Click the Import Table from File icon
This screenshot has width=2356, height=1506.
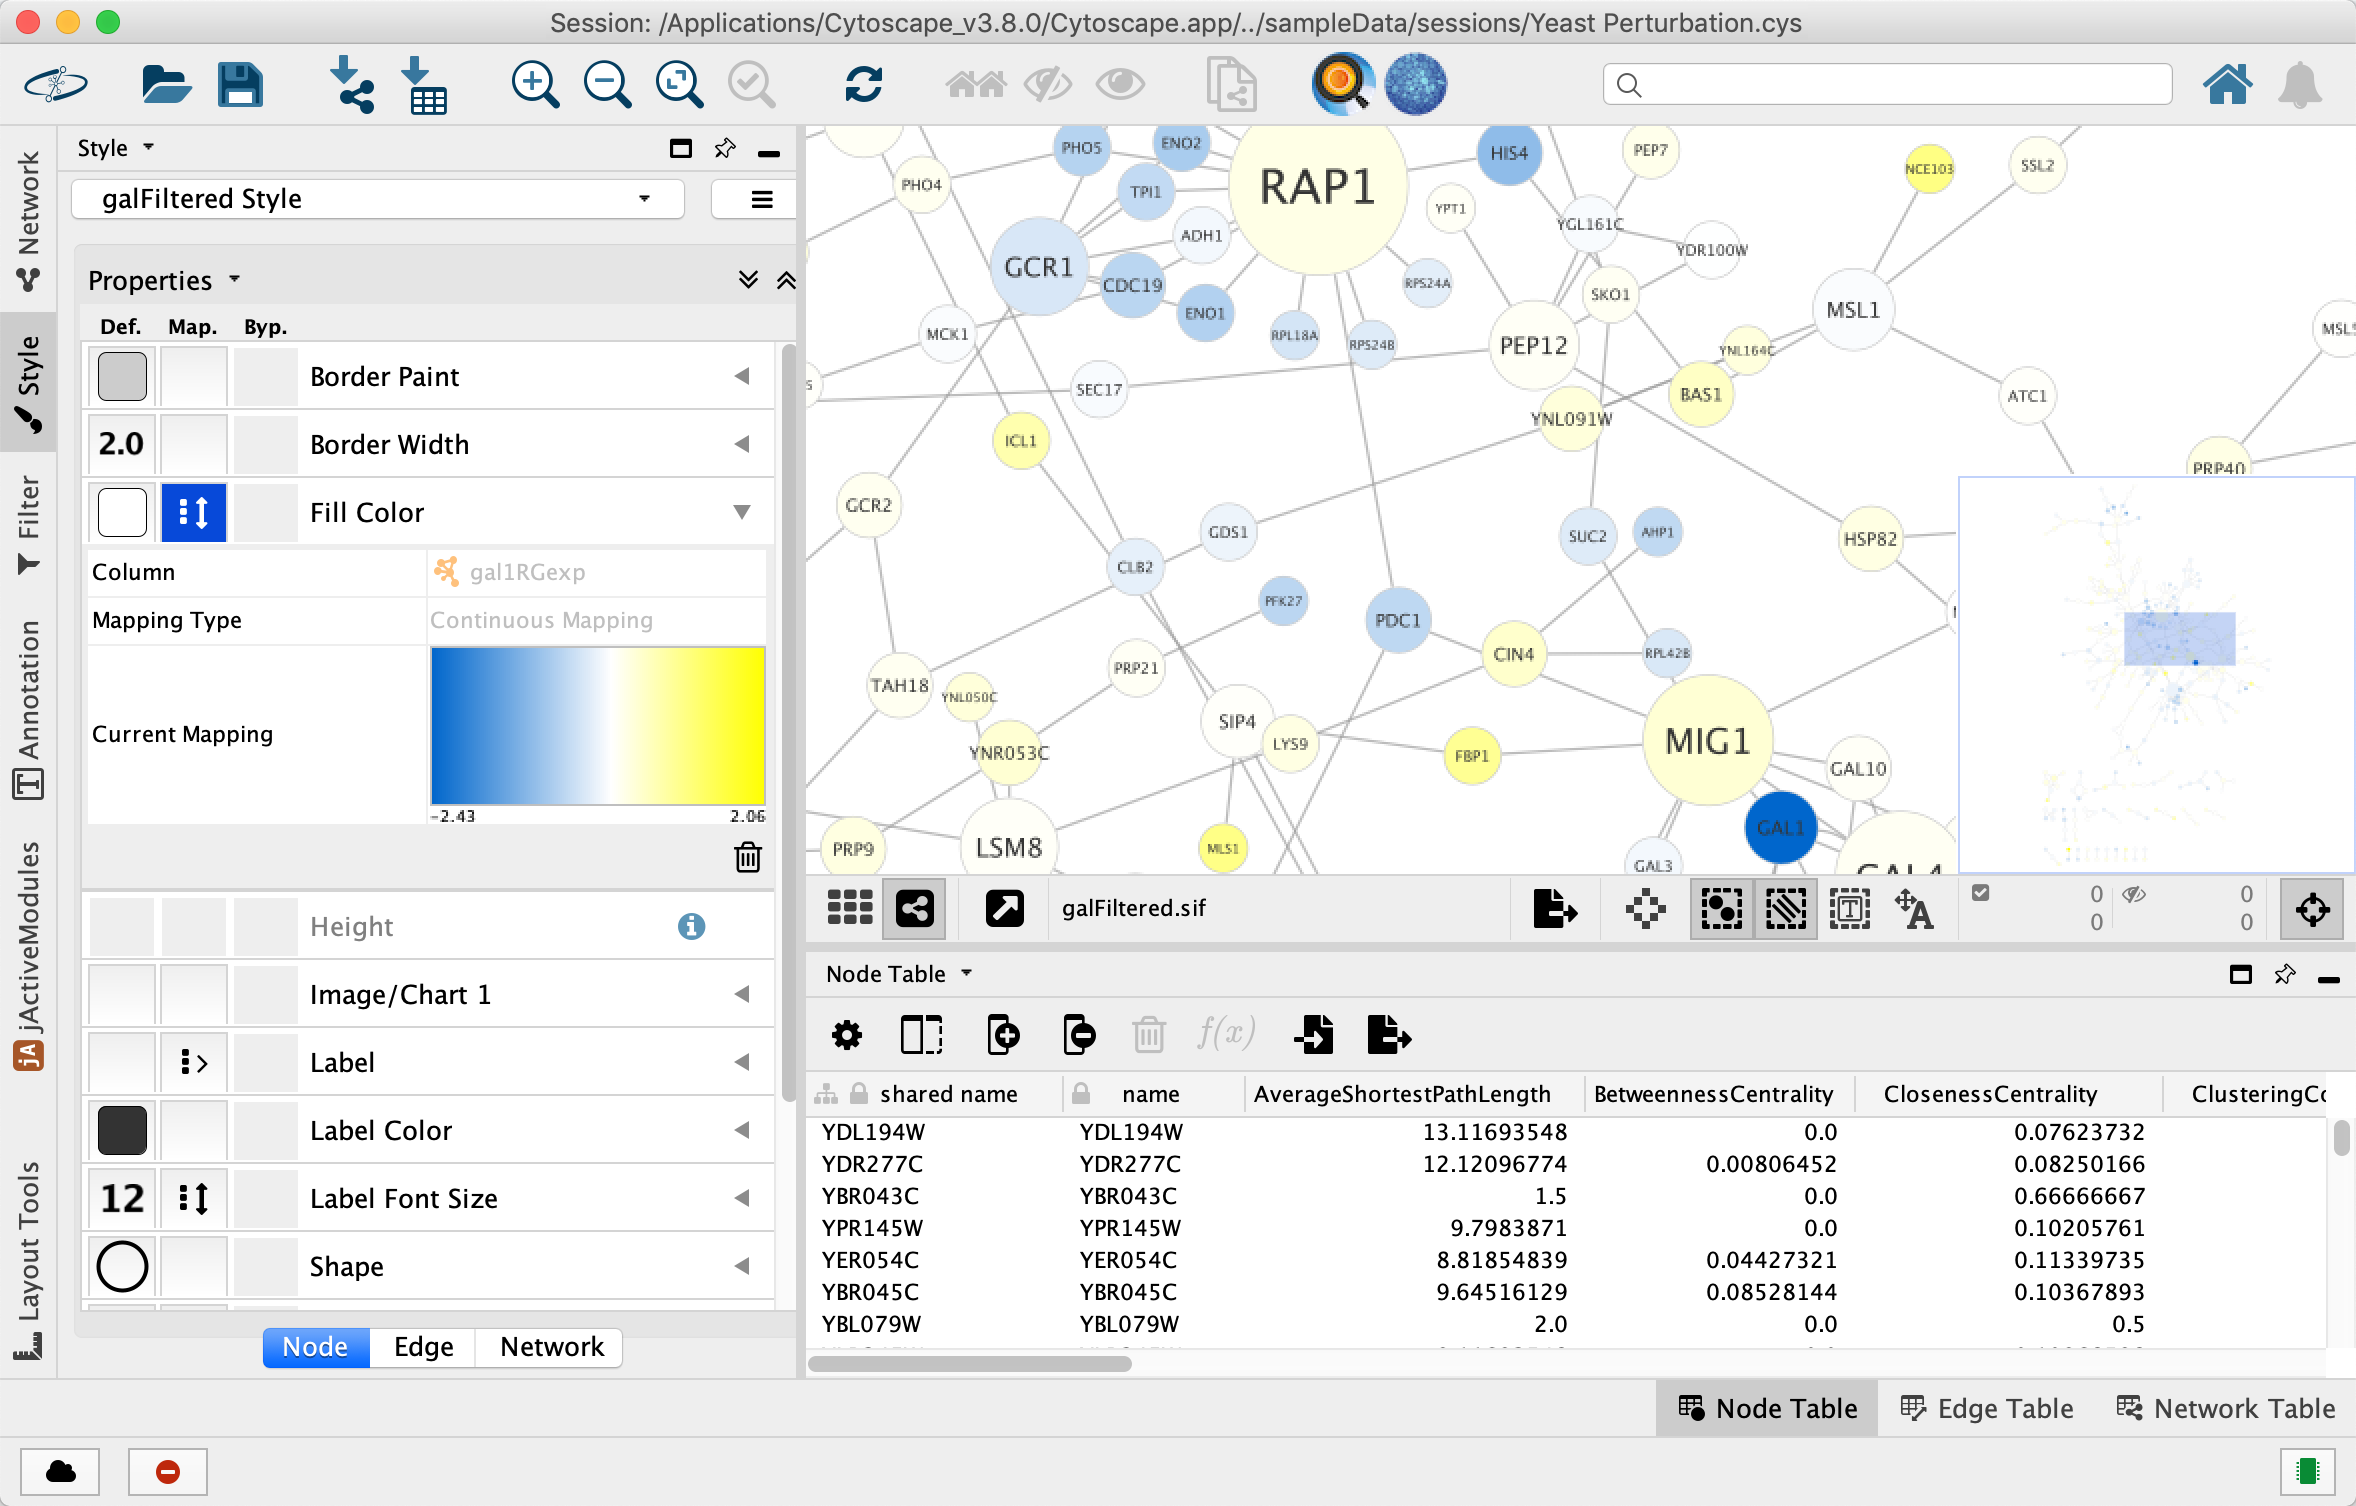coord(426,84)
